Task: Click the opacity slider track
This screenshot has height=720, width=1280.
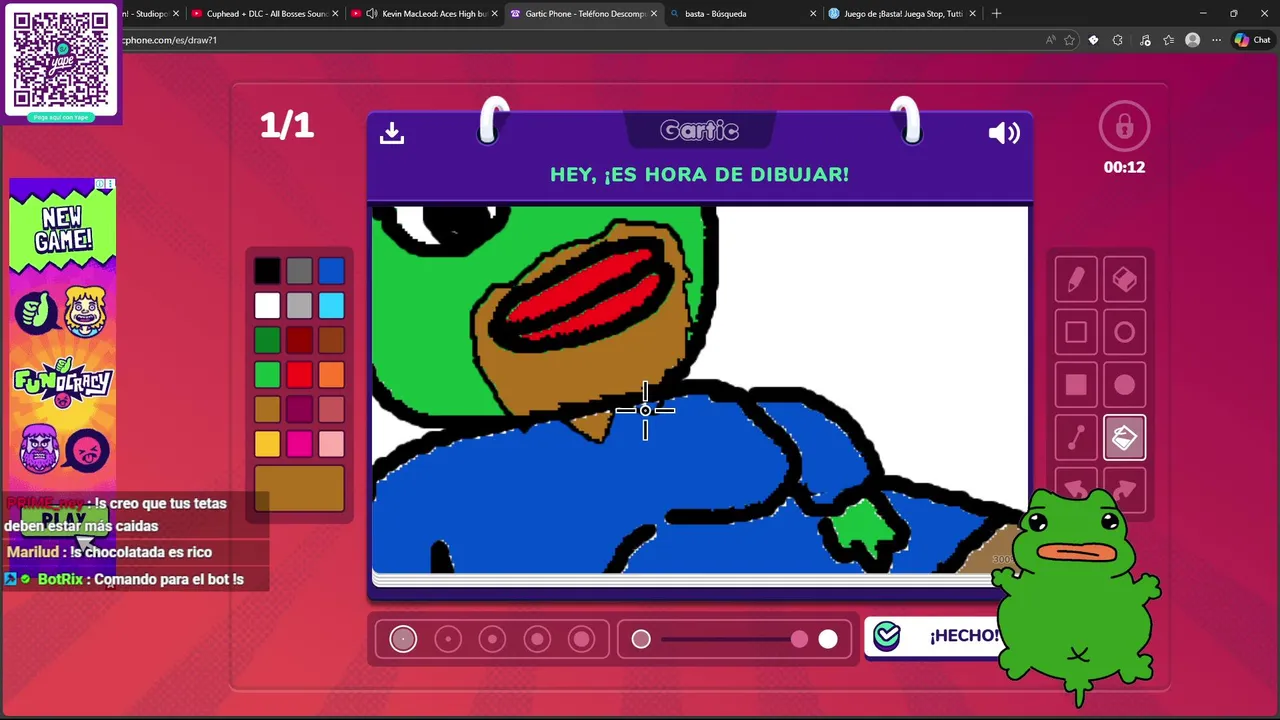Action: tap(734, 639)
